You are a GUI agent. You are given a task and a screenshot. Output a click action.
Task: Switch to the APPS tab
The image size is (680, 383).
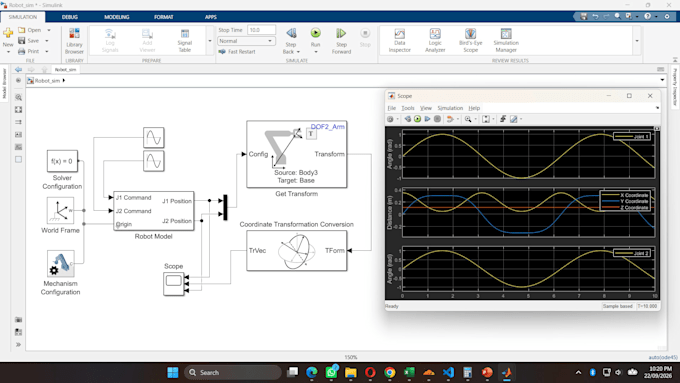pos(211,17)
